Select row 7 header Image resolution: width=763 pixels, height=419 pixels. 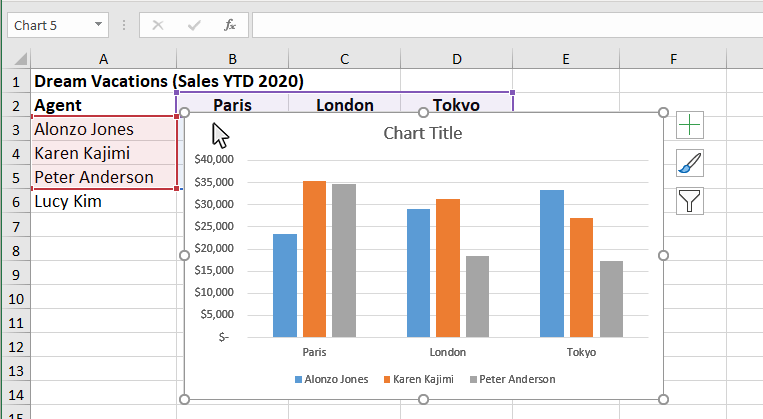16,226
